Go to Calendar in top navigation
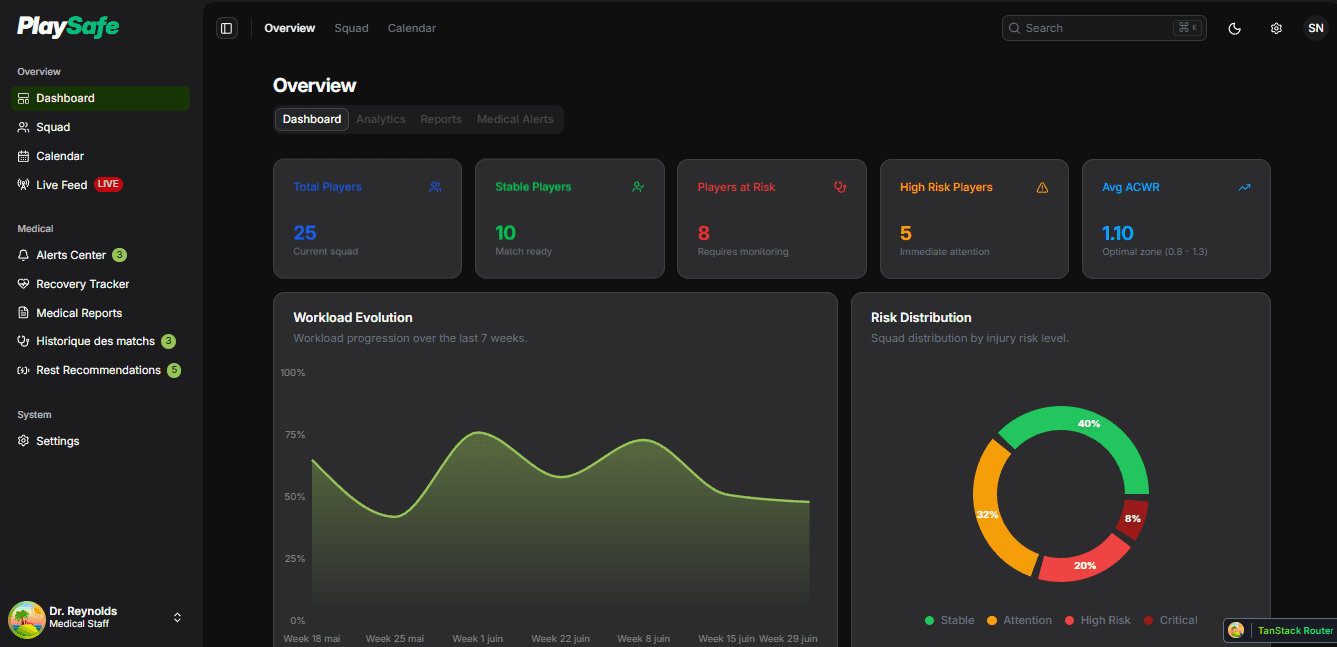The image size is (1337, 647). (412, 28)
